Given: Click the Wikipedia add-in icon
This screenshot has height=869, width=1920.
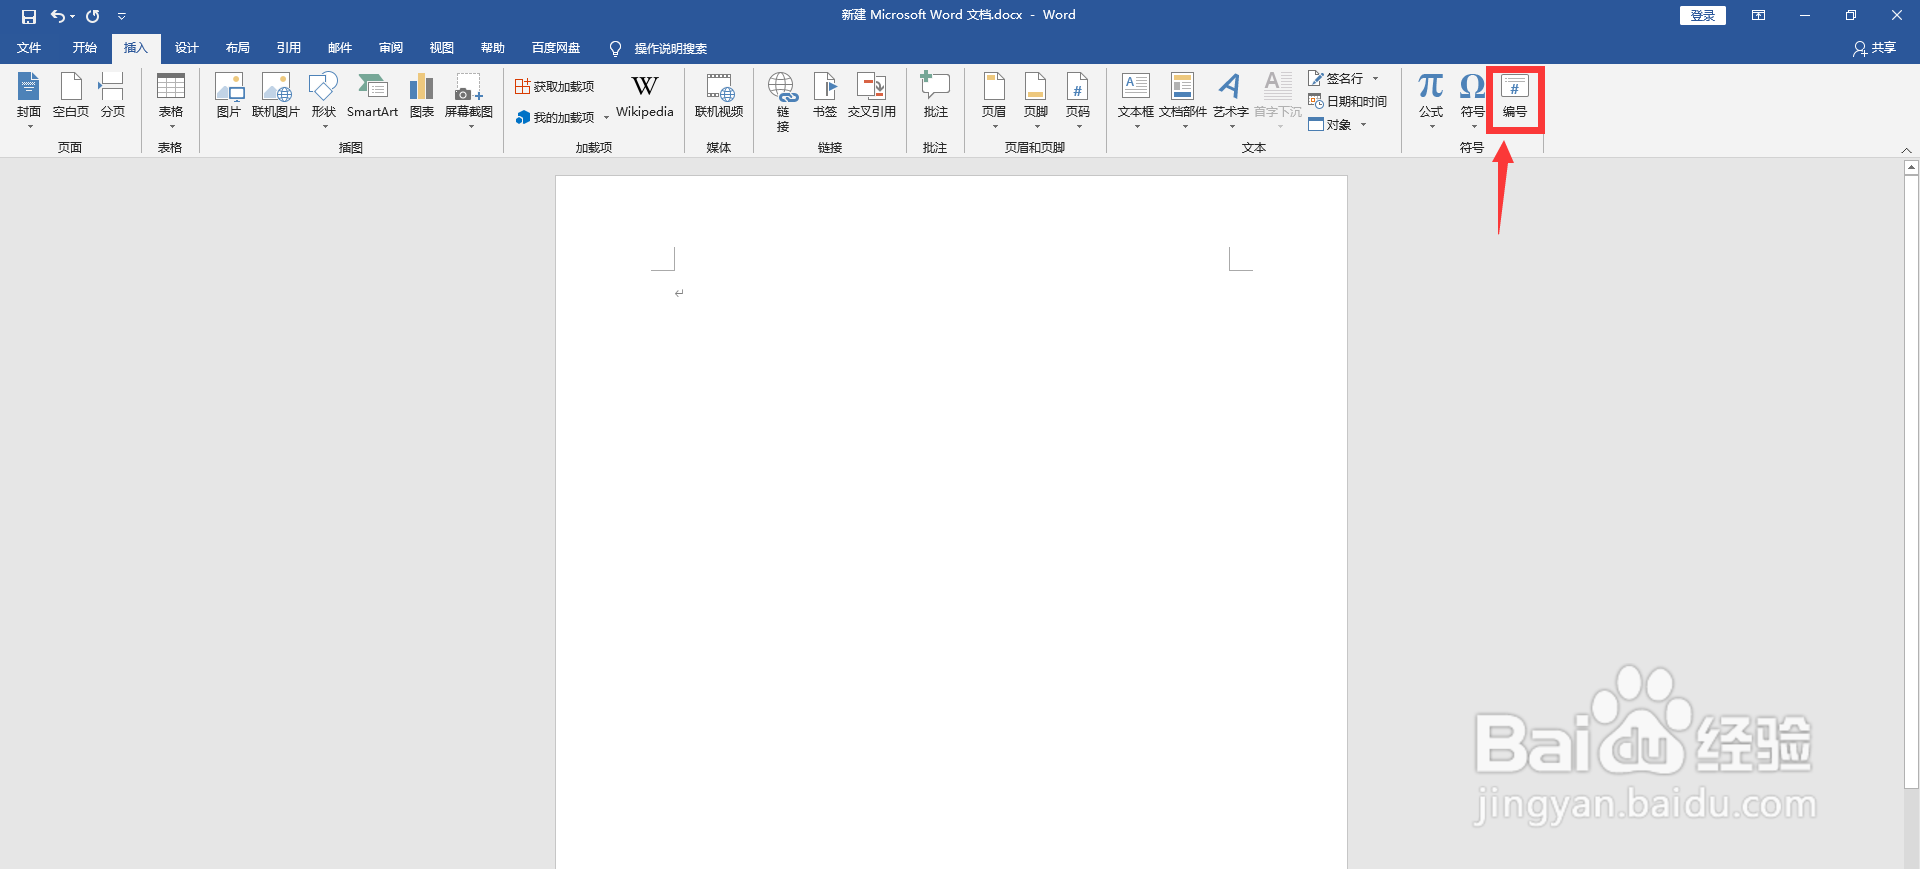Looking at the screenshot, I should tap(645, 97).
